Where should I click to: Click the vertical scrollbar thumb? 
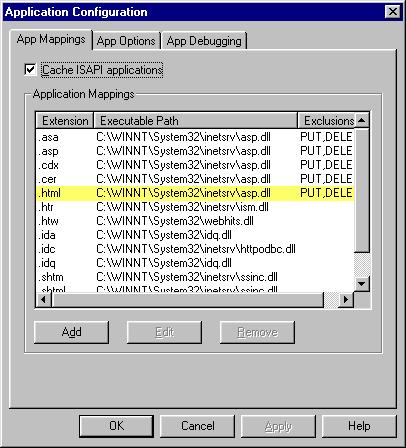tap(362, 190)
